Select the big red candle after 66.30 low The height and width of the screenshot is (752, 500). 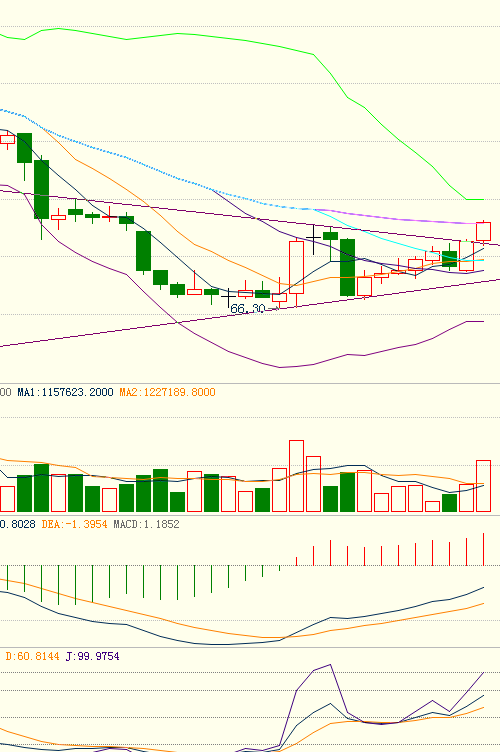(x=296, y=267)
